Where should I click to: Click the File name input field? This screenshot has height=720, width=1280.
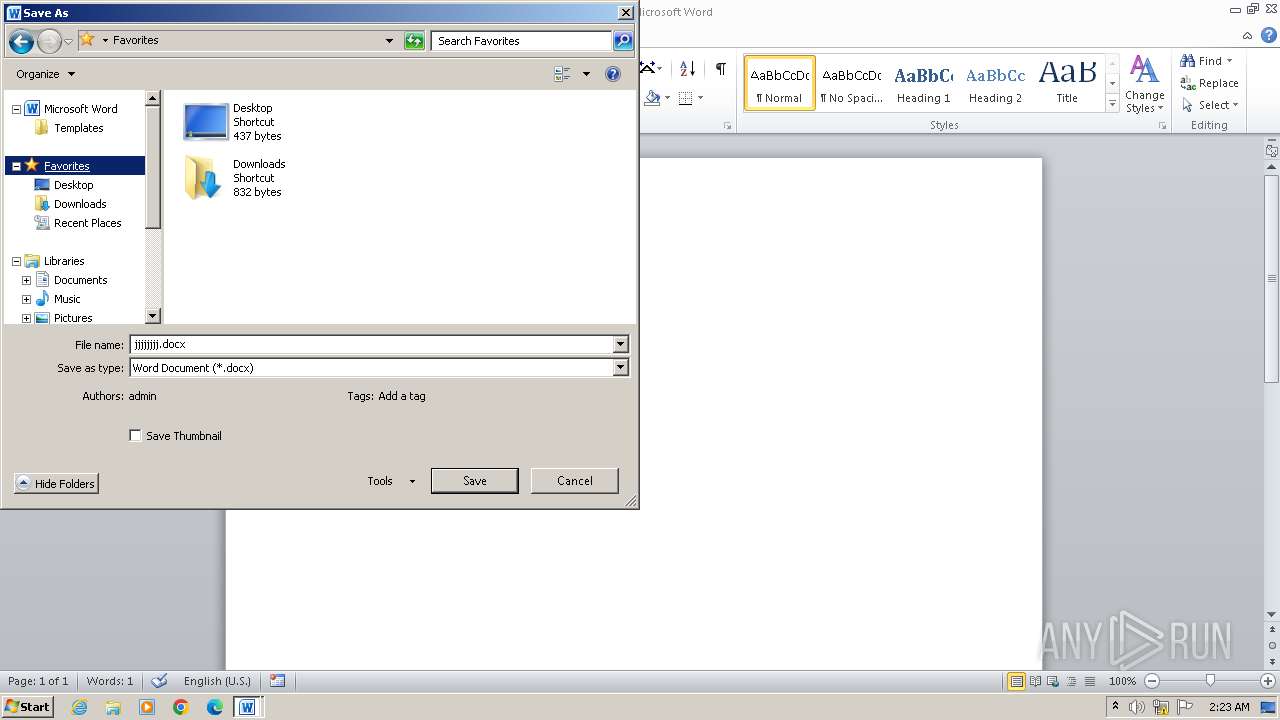pos(371,344)
